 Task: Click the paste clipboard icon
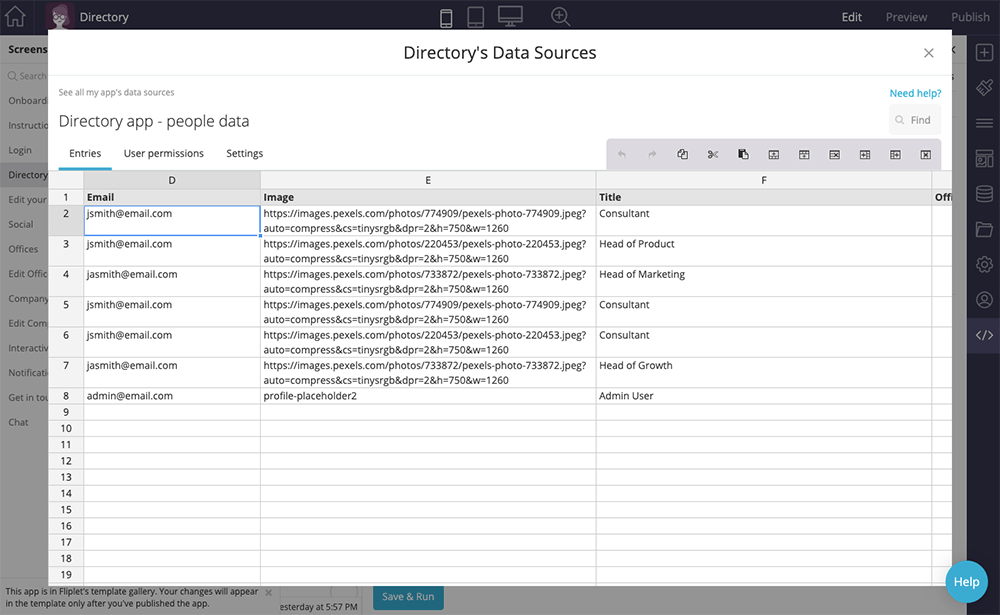(743, 154)
